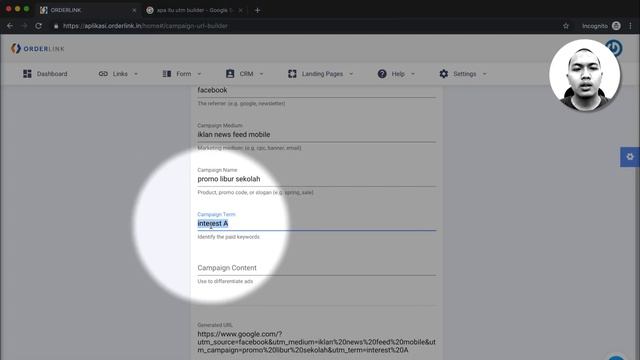Expand the CRM dropdown arrow
This screenshot has width=640, height=360.
point(261,74)
